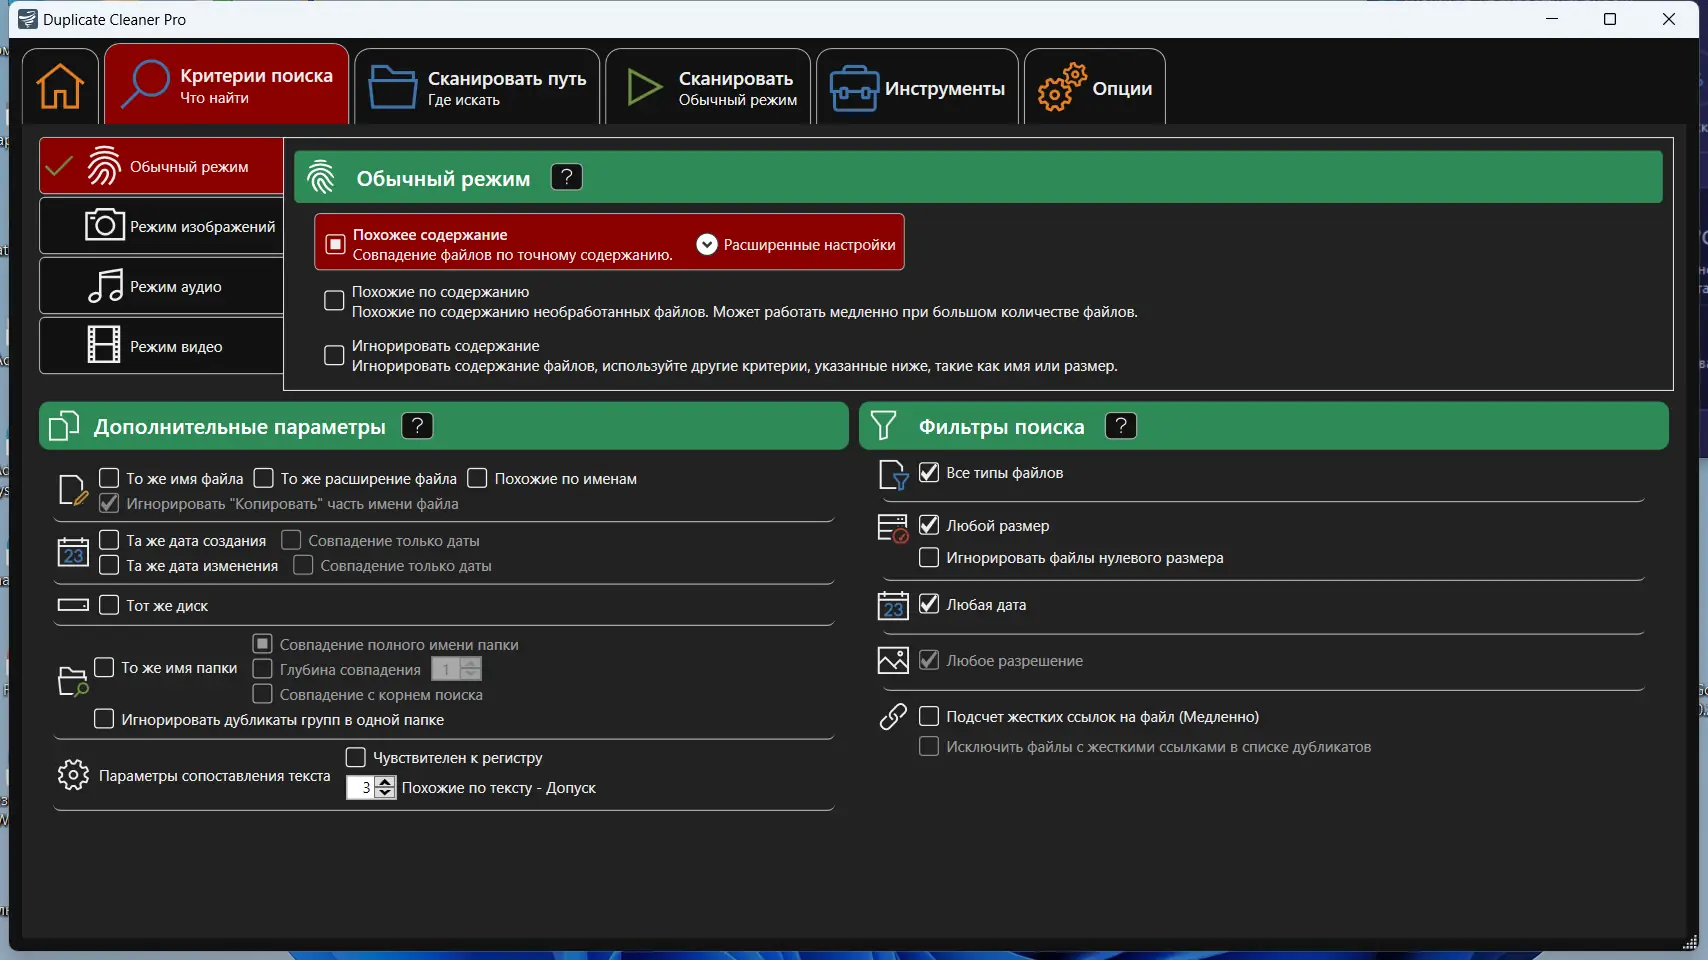Click the folder search icon beside То же имя папки

tap(73, 681)
